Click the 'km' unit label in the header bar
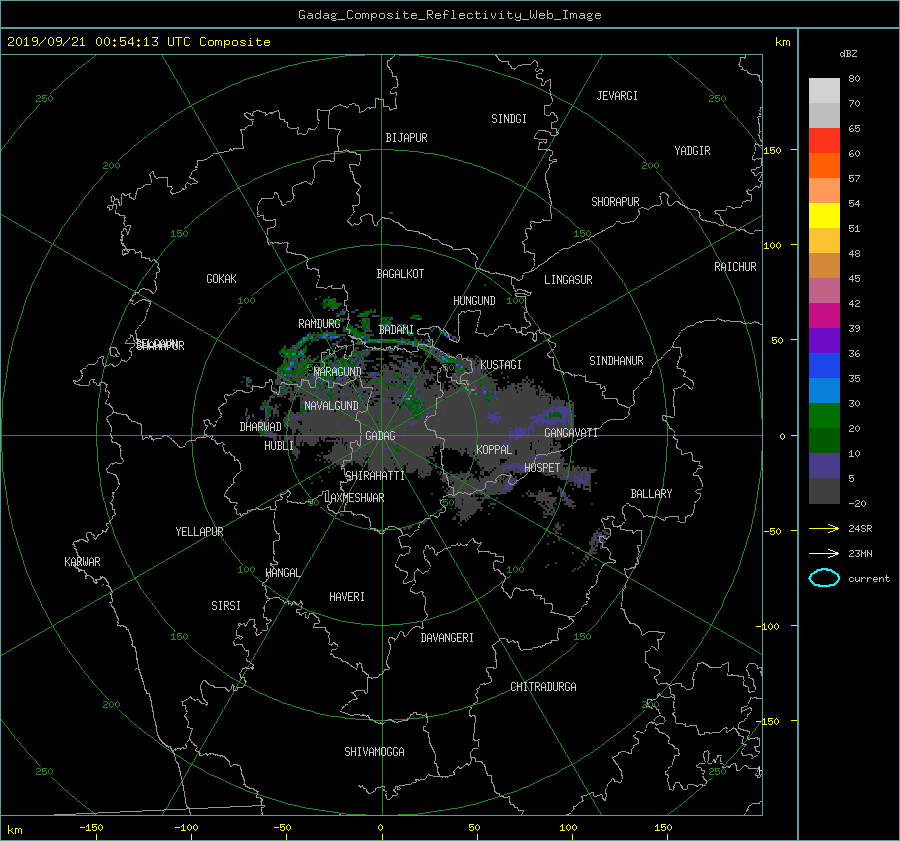The width and height of the screenshot is (900, 841). pyautogui.click(x=782, y=42)
